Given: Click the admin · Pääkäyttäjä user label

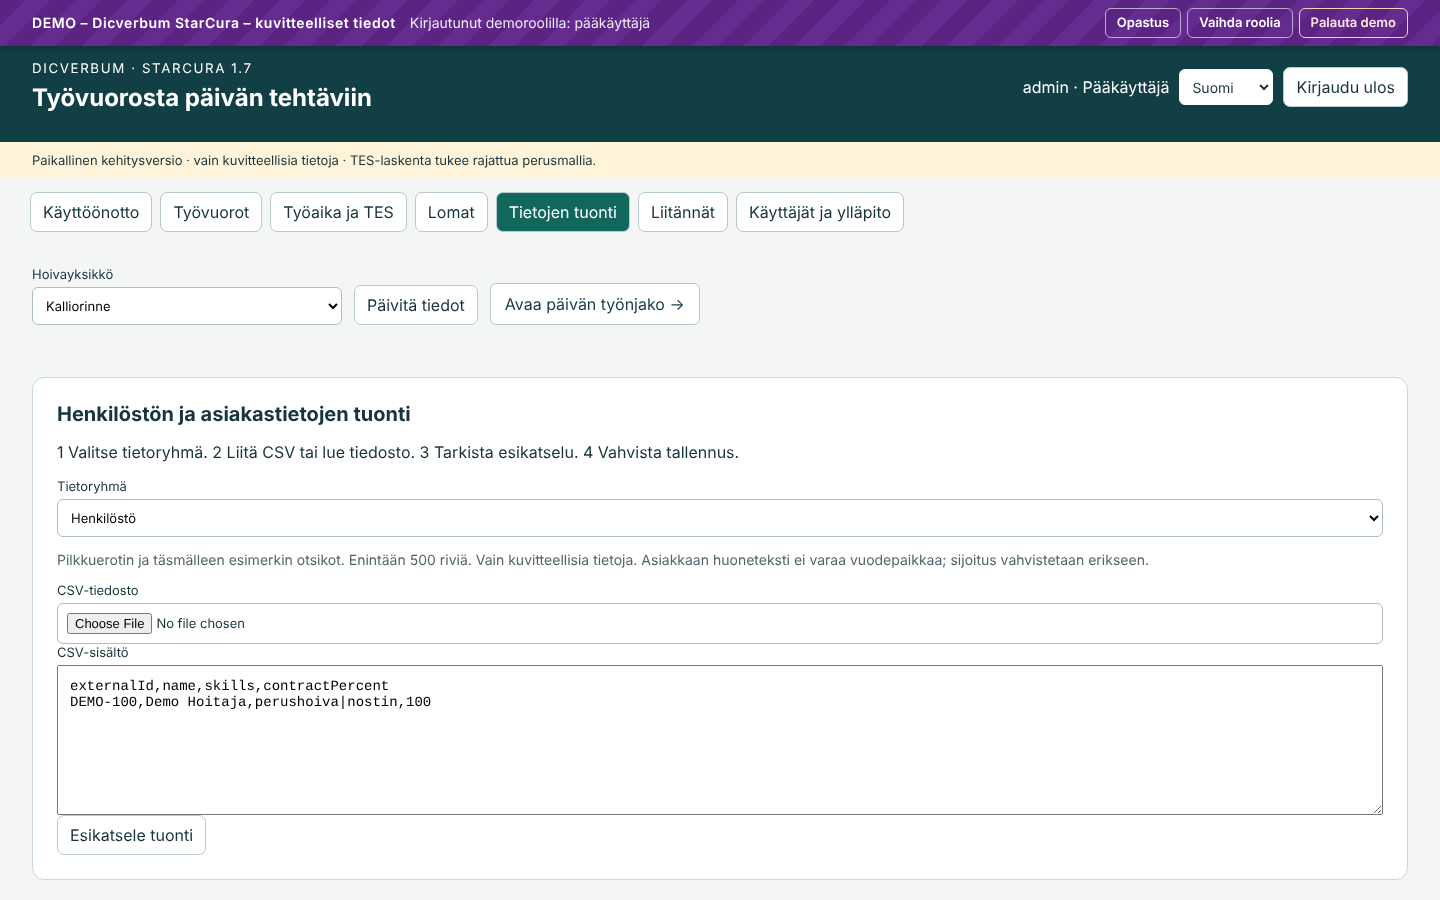Looking at the screenshot, I should 1096,87.
